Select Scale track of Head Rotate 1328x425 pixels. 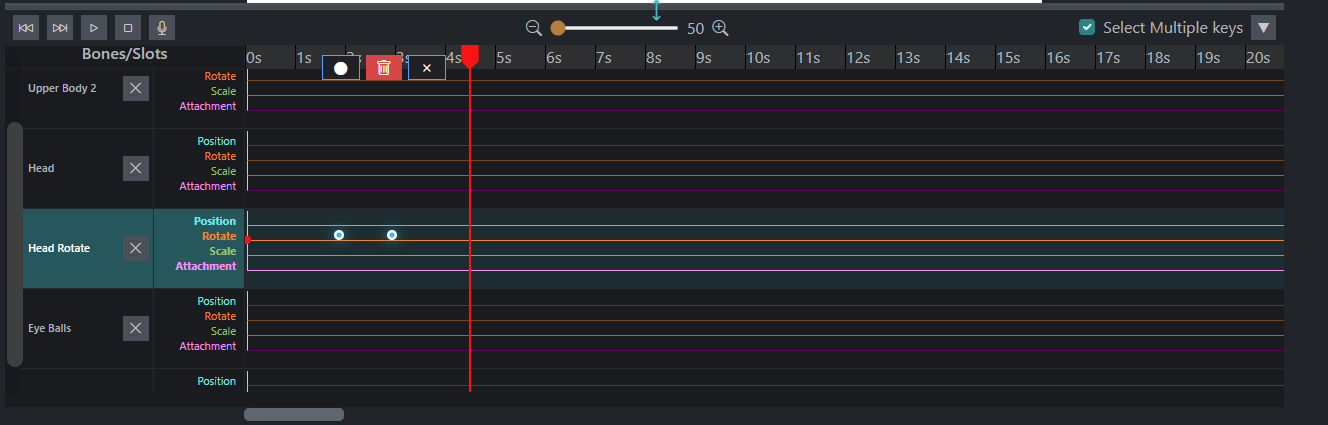point(222,251)
